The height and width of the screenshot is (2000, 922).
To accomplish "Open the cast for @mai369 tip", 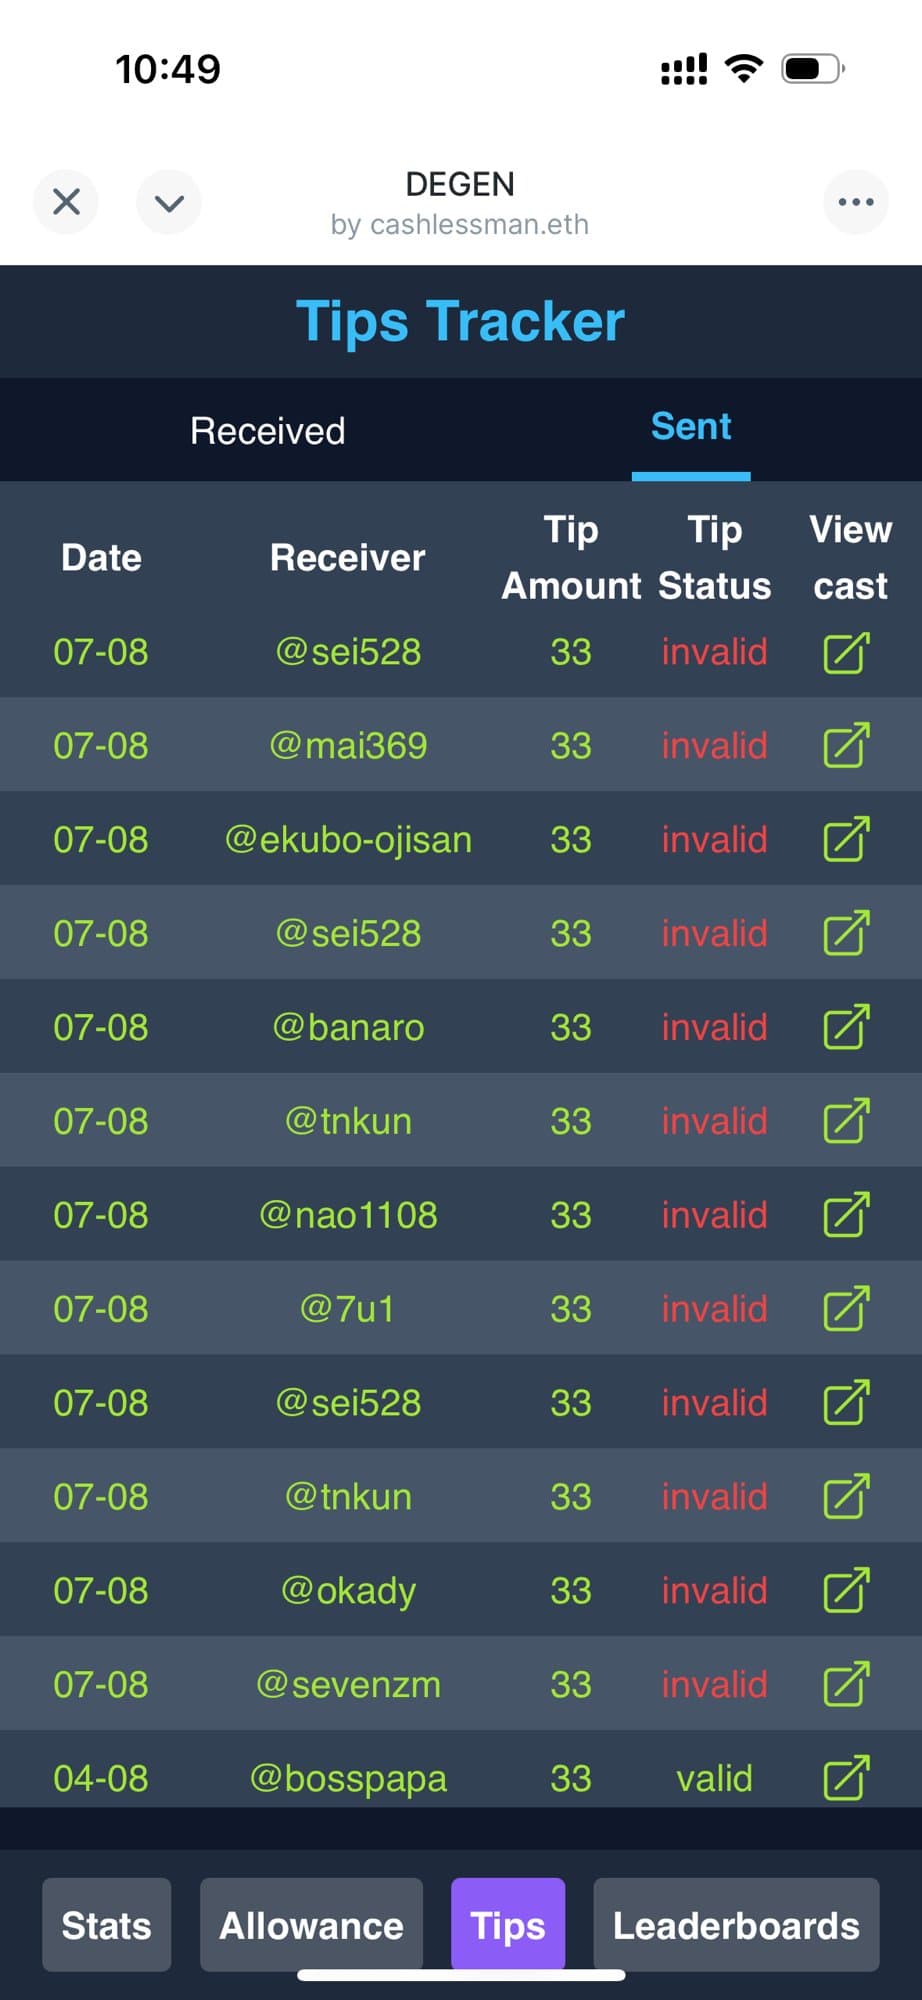I will [846, 746].
